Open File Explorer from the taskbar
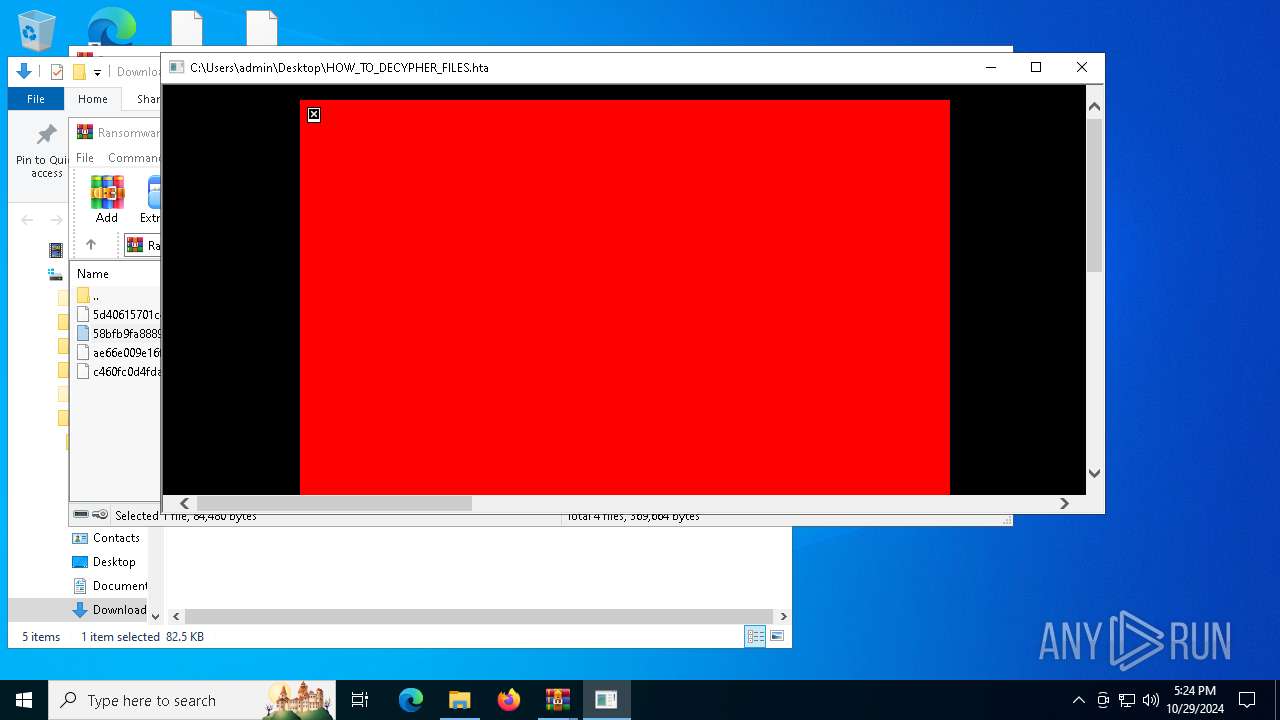 [459, 700]
